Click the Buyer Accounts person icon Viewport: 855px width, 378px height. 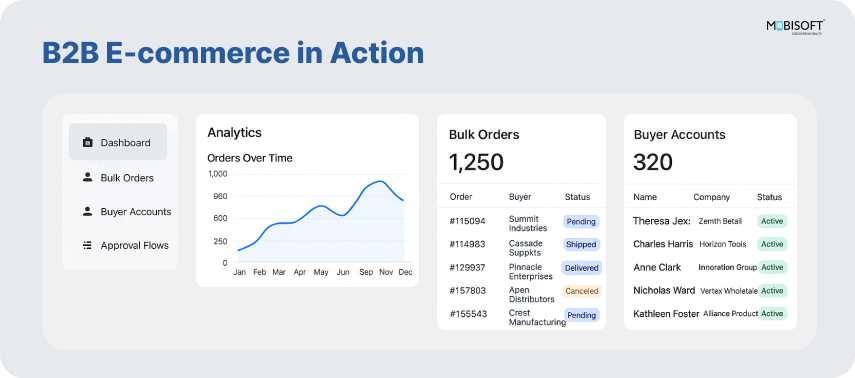[87, 212]
